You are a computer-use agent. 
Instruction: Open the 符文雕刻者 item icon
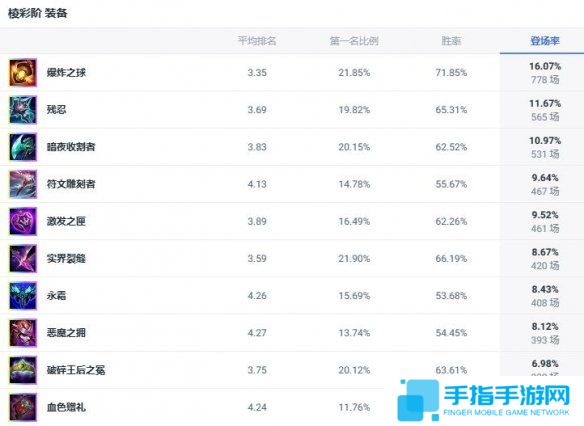click(23, 184)
